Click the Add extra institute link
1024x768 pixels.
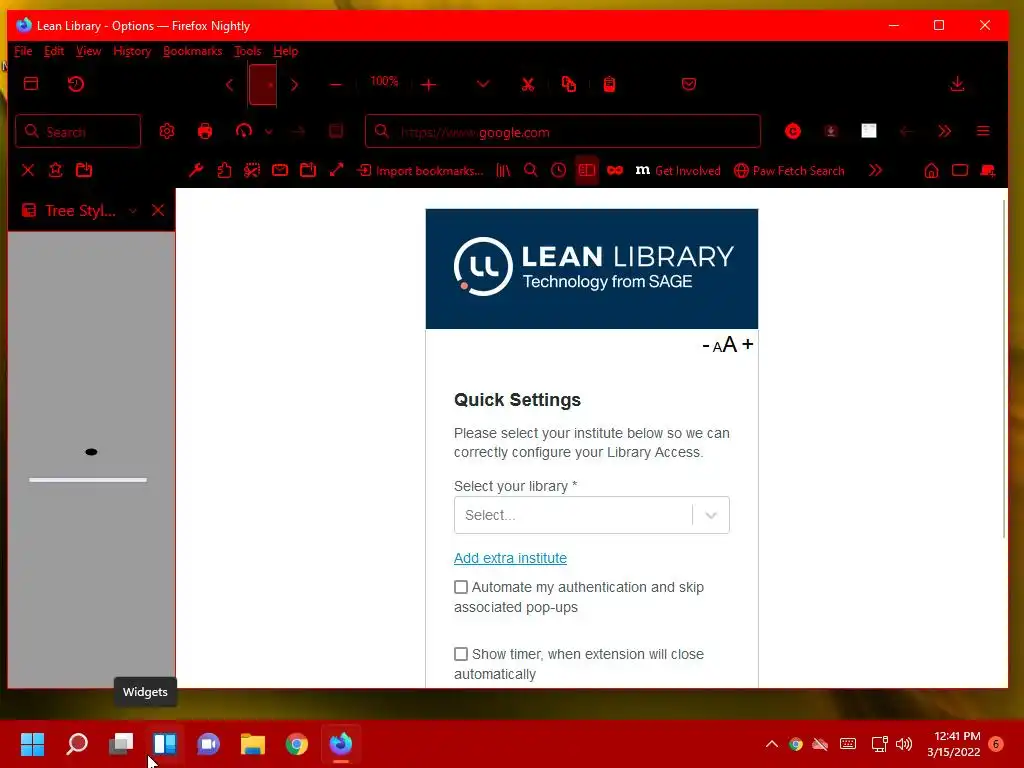[510, 558]
